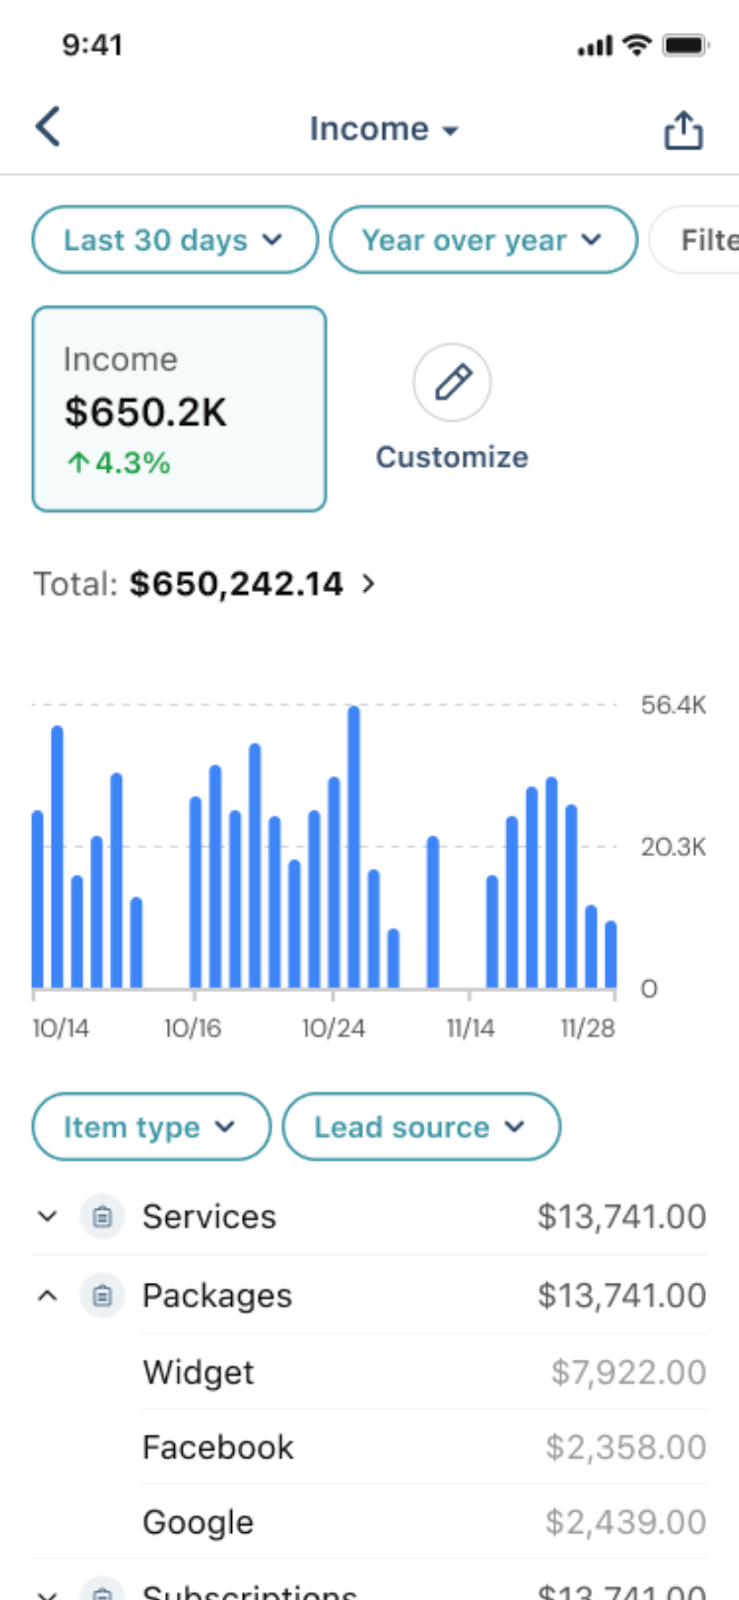Image resolution: width=739 pixels, height=1600 pixels.
Task: Expand the Services category row
Action: tap(47, 1216)
